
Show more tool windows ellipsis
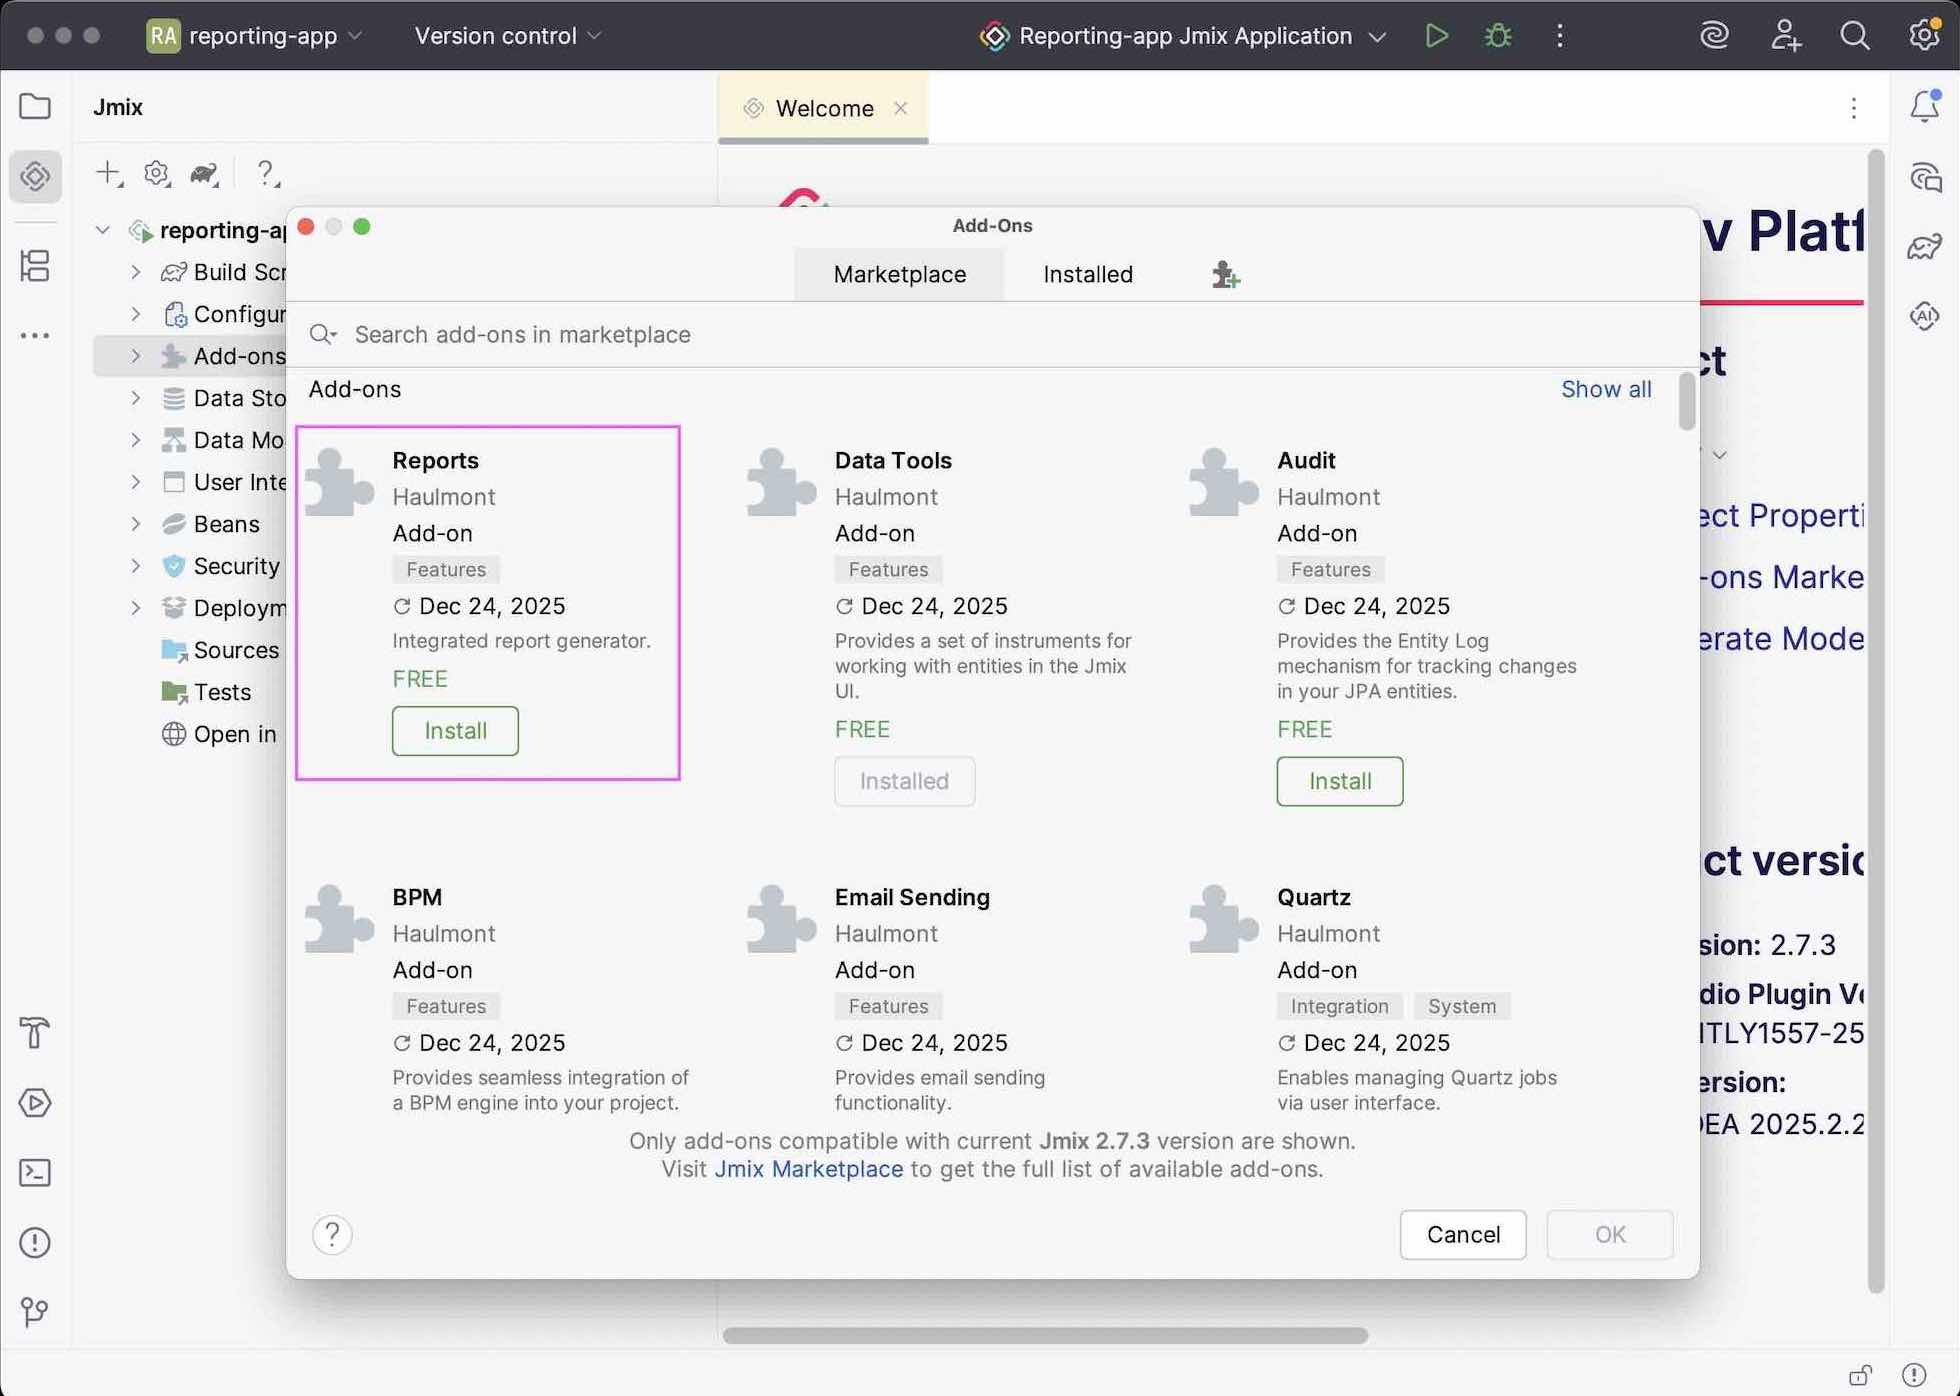(35, 336)
